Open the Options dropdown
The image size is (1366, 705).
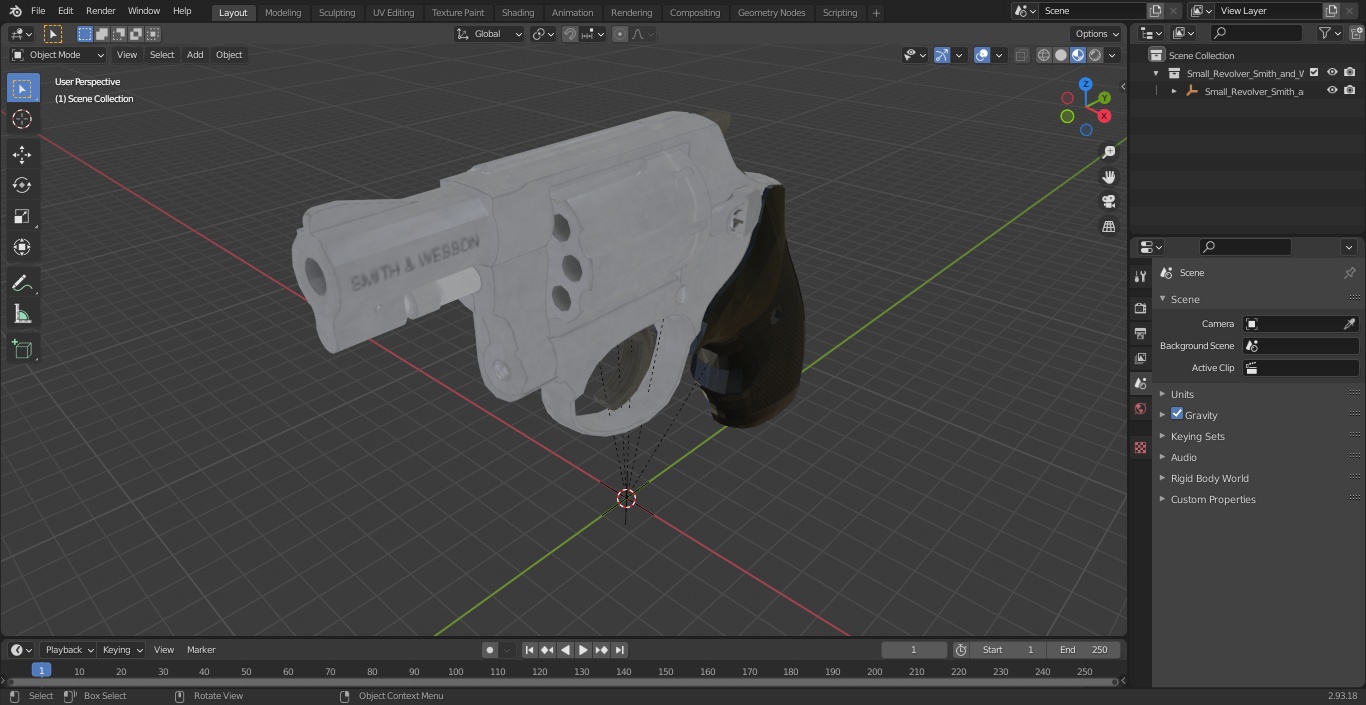(1097, 34)
